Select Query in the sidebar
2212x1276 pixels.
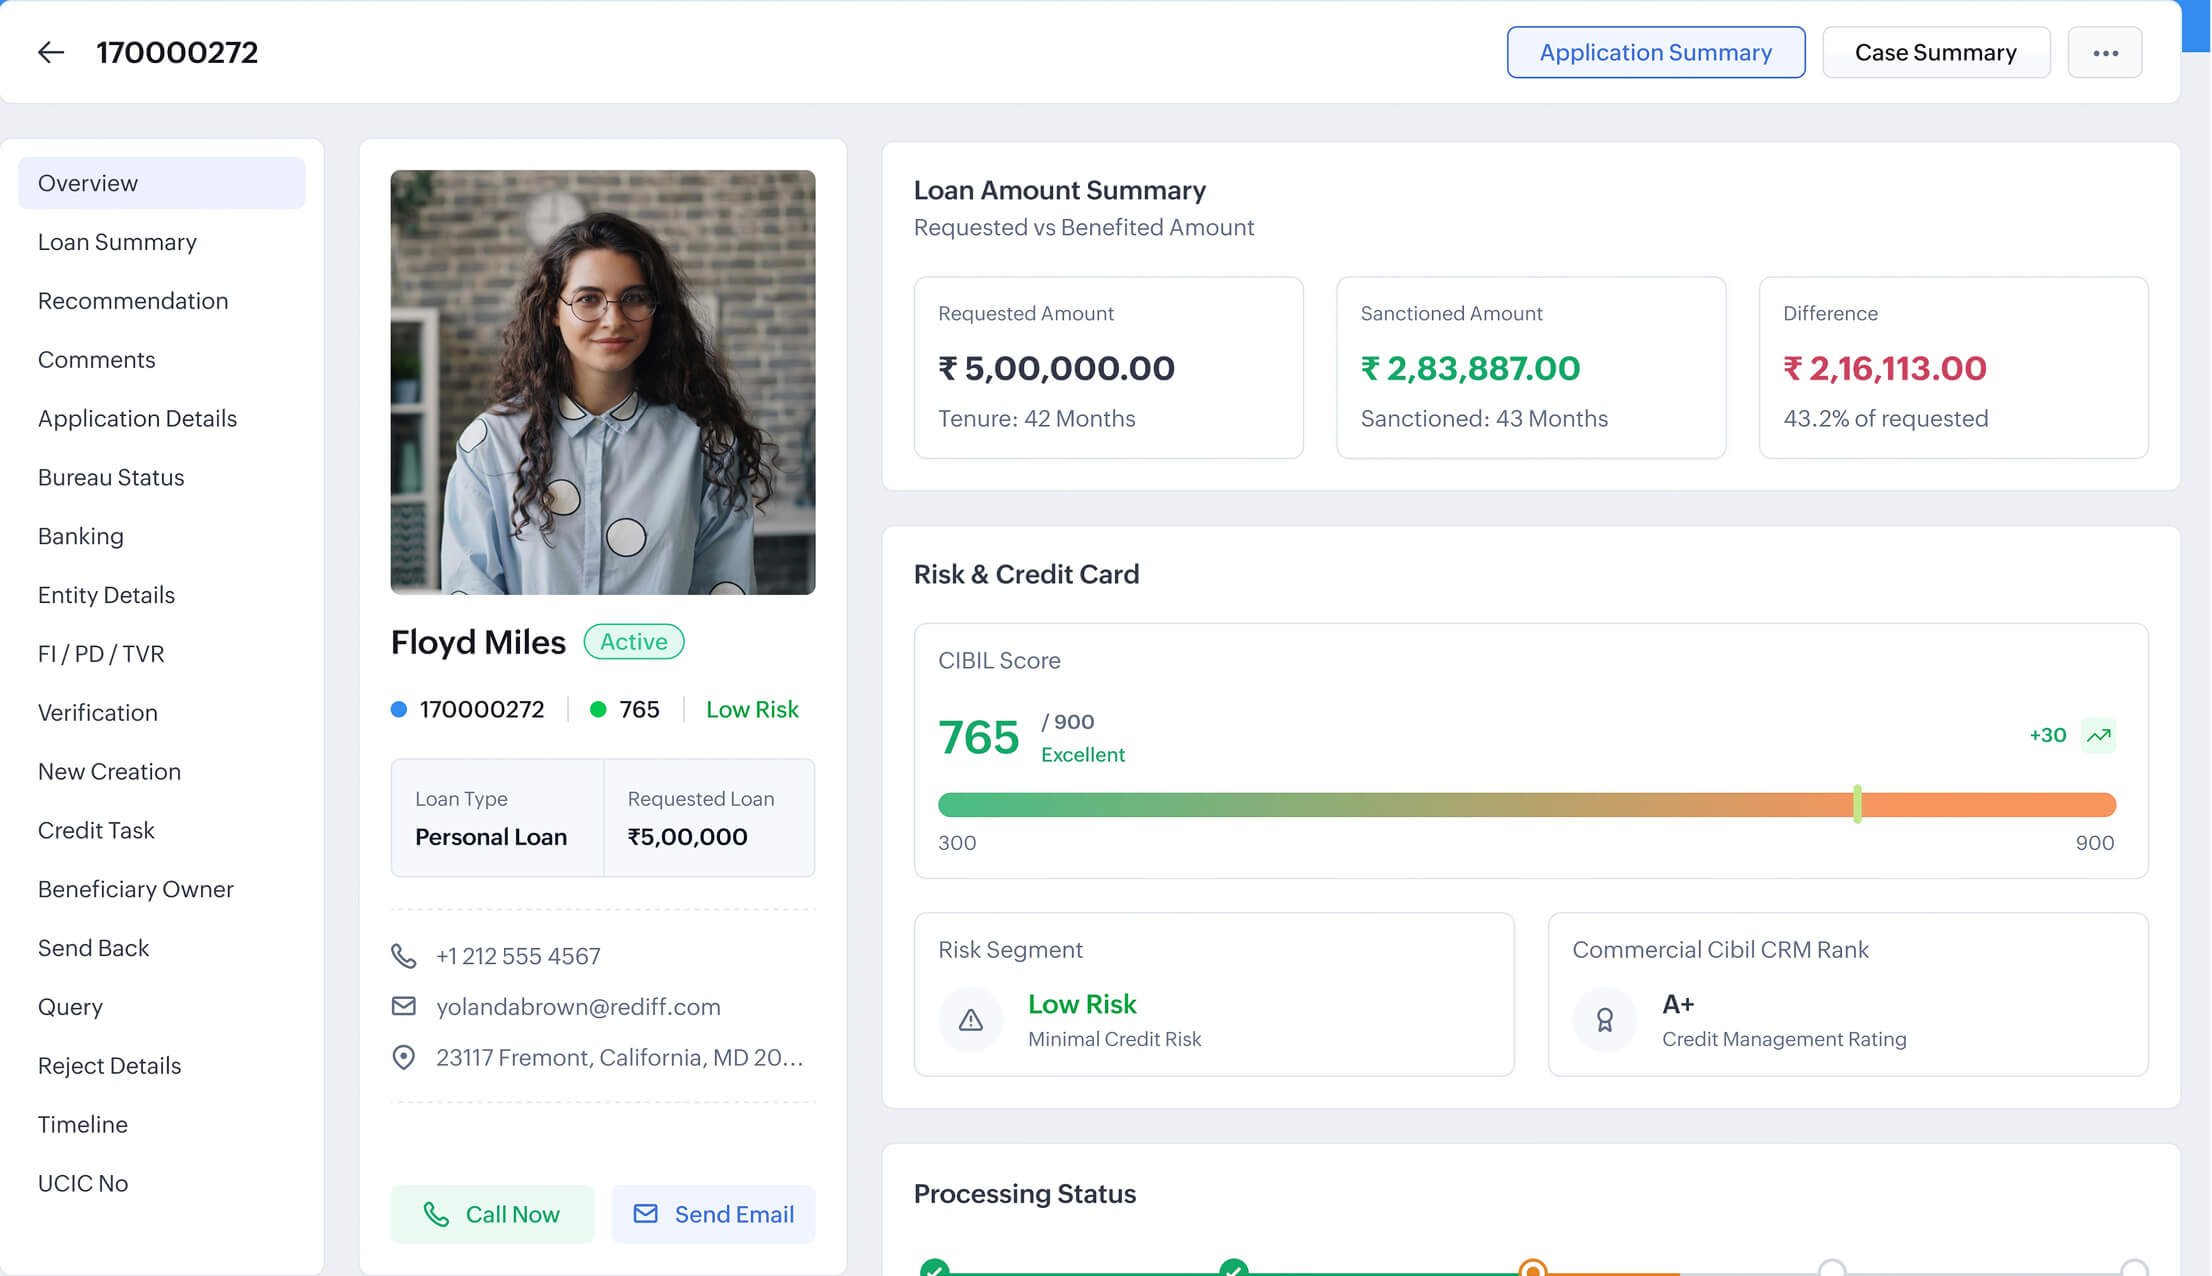tap(162, 1007)
